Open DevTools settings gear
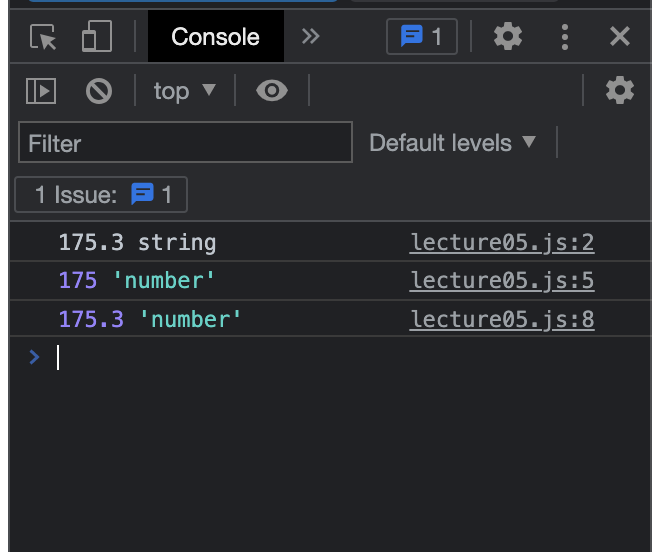Screen dimensions: 652x552 pyautogui.click(x=508, y=37)
